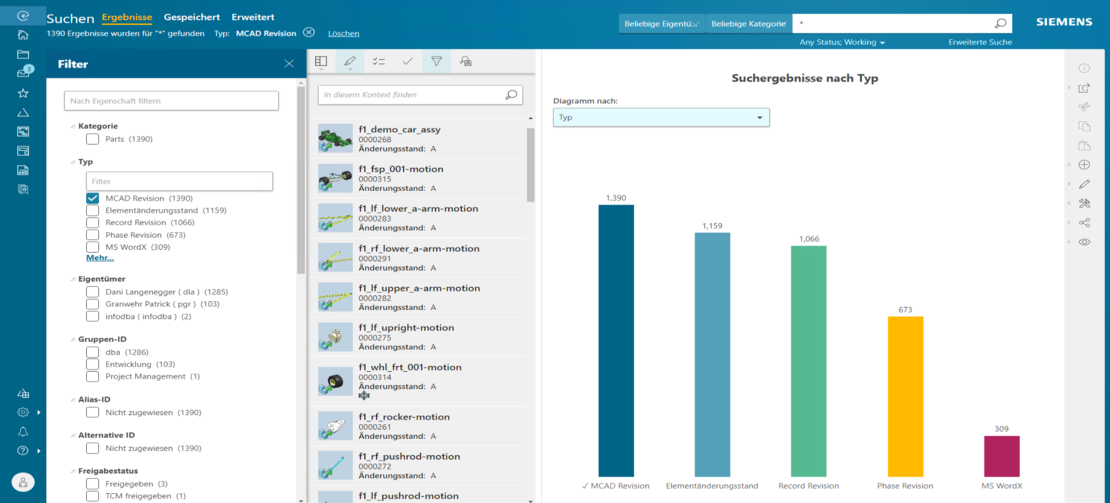
Task: Check the Record Revision (1066) checkbox
Action: click(92, 222)
